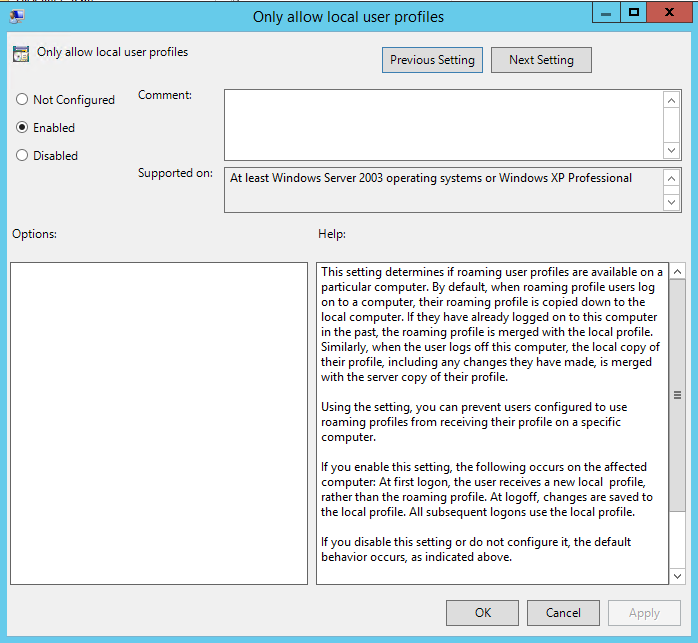This screenshot has height=643, width=698.
Task: Select the Disabled radio button
Action: point(22,155)
